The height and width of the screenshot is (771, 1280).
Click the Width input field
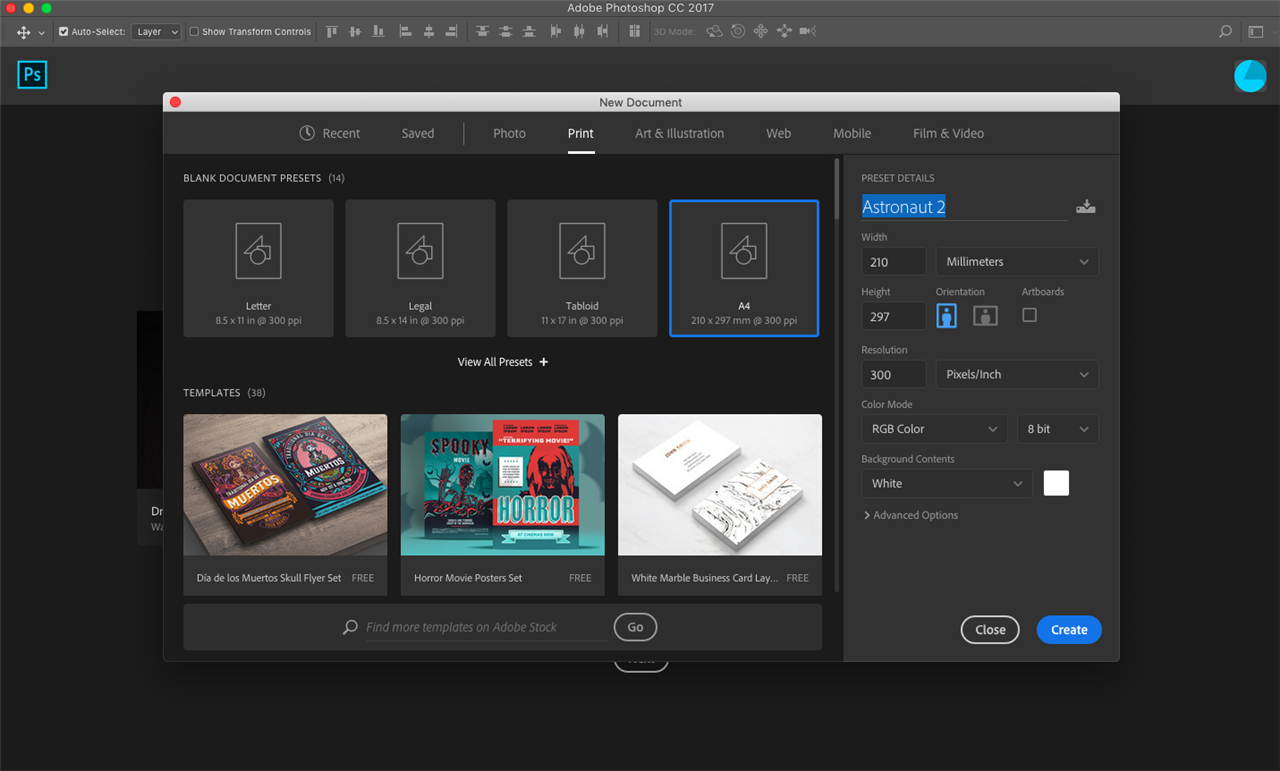tap(894, 262)
